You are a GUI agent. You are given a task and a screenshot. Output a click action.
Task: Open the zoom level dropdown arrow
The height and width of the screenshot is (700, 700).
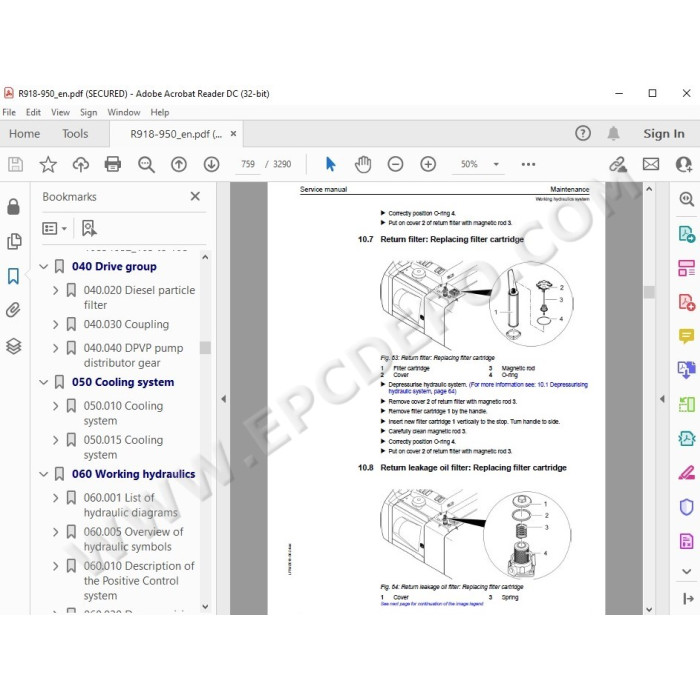(x=496, y=164)
